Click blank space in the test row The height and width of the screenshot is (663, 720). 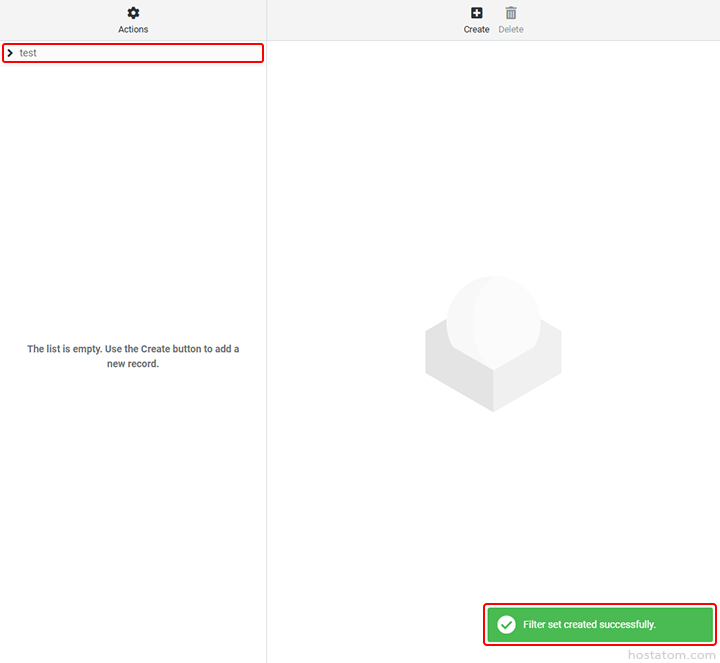click(x=150, y=53)
